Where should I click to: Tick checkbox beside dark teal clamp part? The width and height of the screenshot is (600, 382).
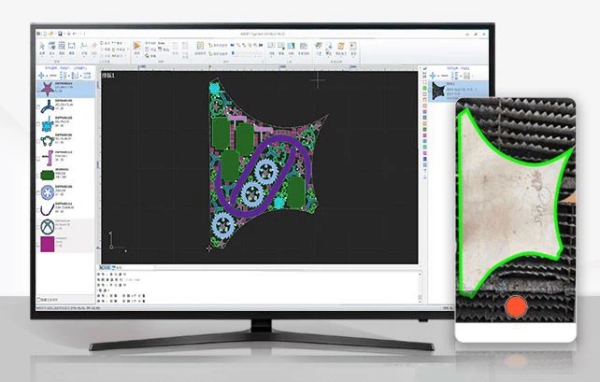click(x=38, y=142)
